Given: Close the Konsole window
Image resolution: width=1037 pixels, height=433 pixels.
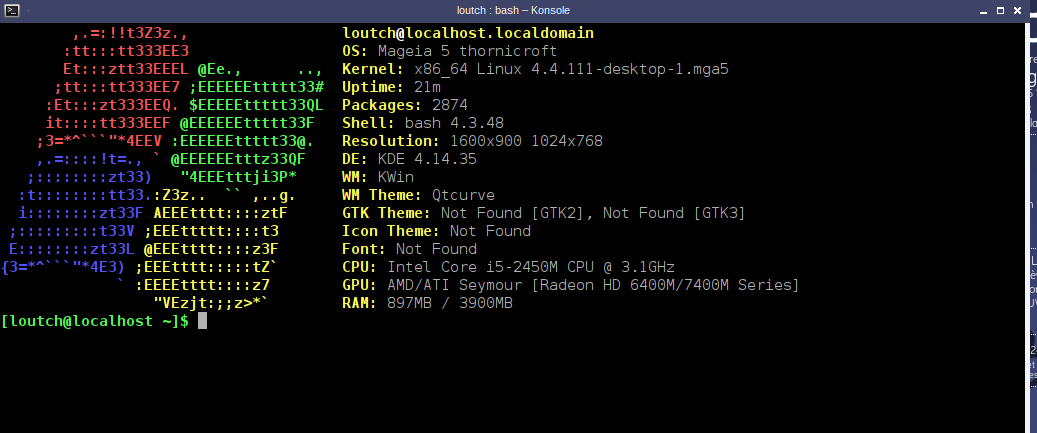Looking at the screenshot, I should click(x=1016, y=11).
